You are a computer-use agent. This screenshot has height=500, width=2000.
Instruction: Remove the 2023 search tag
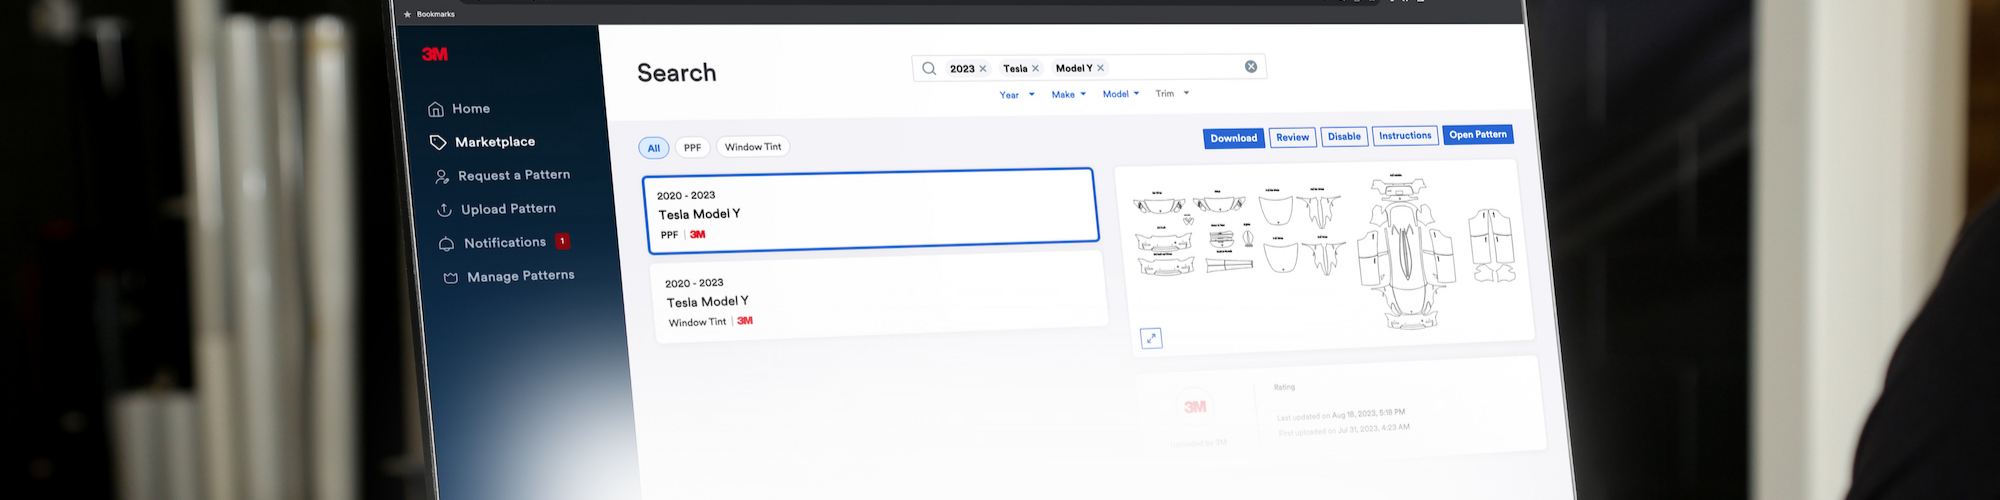(x=983, y=69)
